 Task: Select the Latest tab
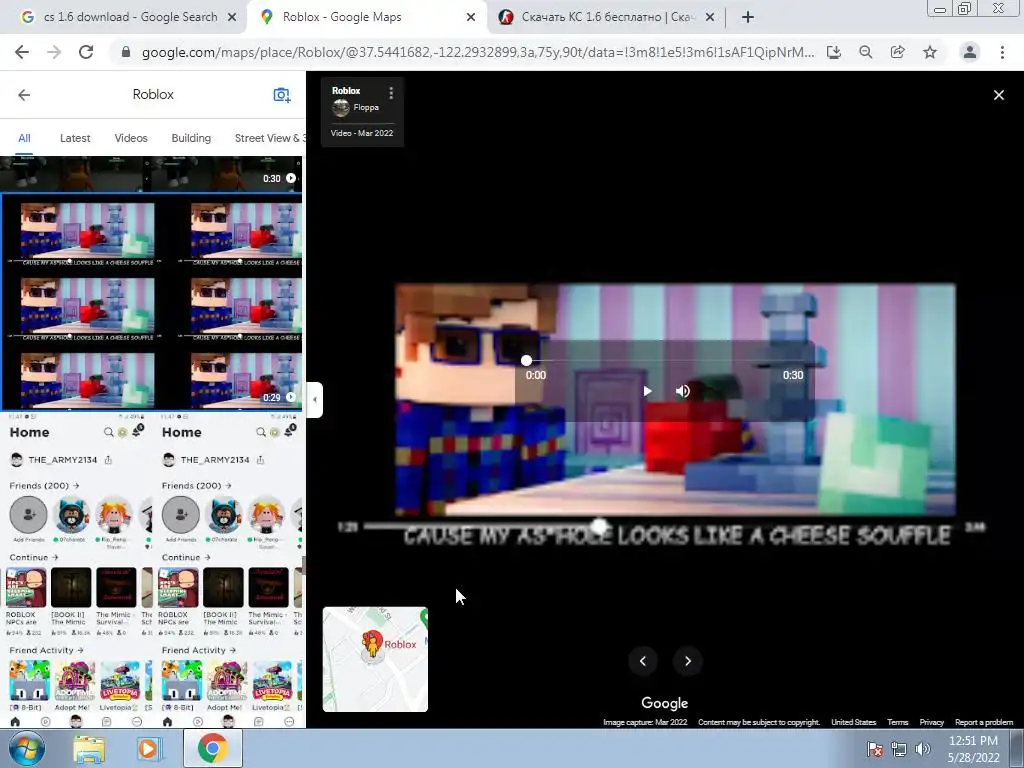tap(75, 138)
